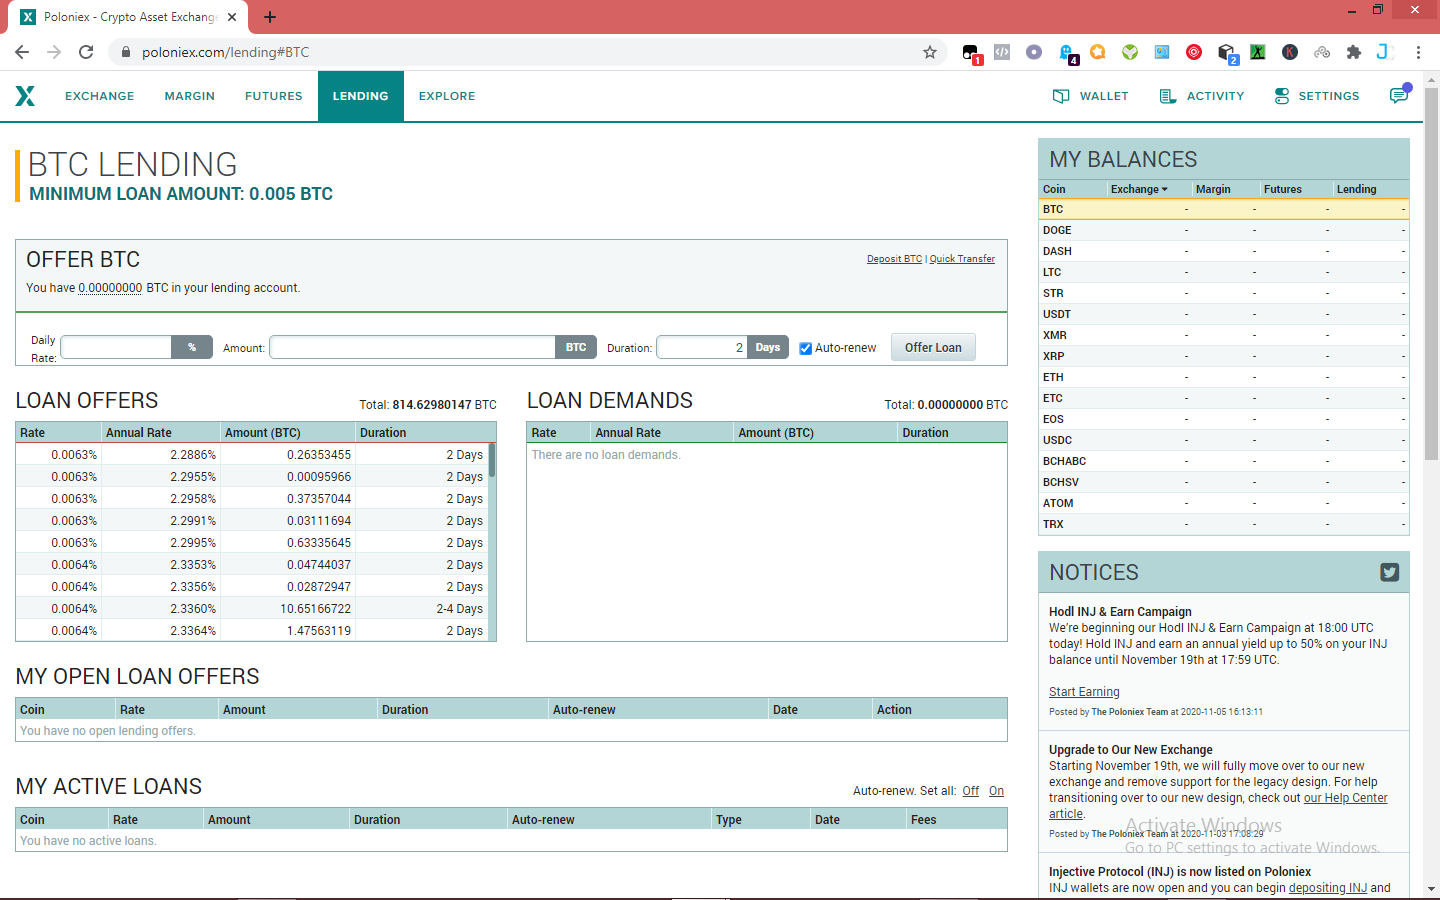This screenshot has width=1440, height=900.
Task: Open the Exchange menu
Action: [x=99, y=96]
